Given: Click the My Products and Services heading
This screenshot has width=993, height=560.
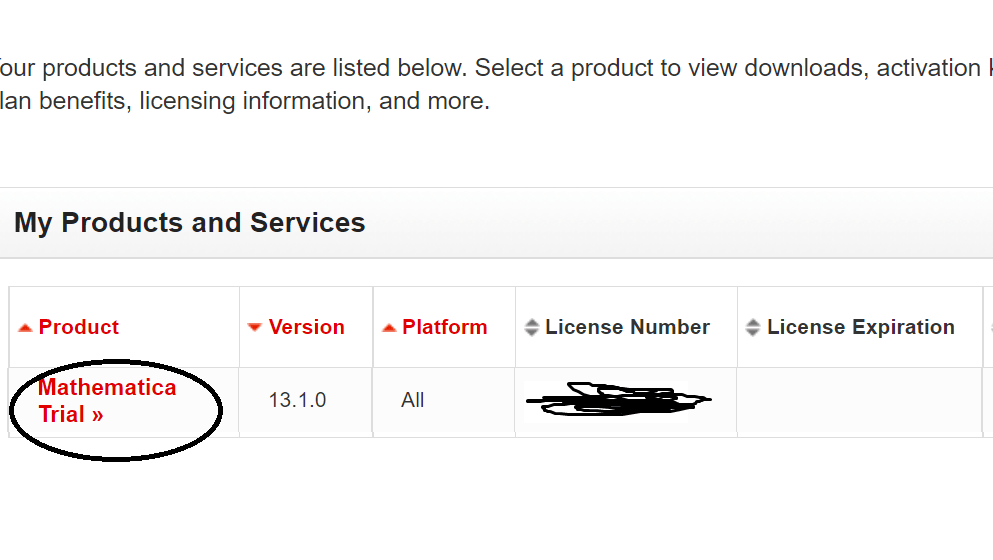Looking at the screenshot, I should [x=190, y=222].
